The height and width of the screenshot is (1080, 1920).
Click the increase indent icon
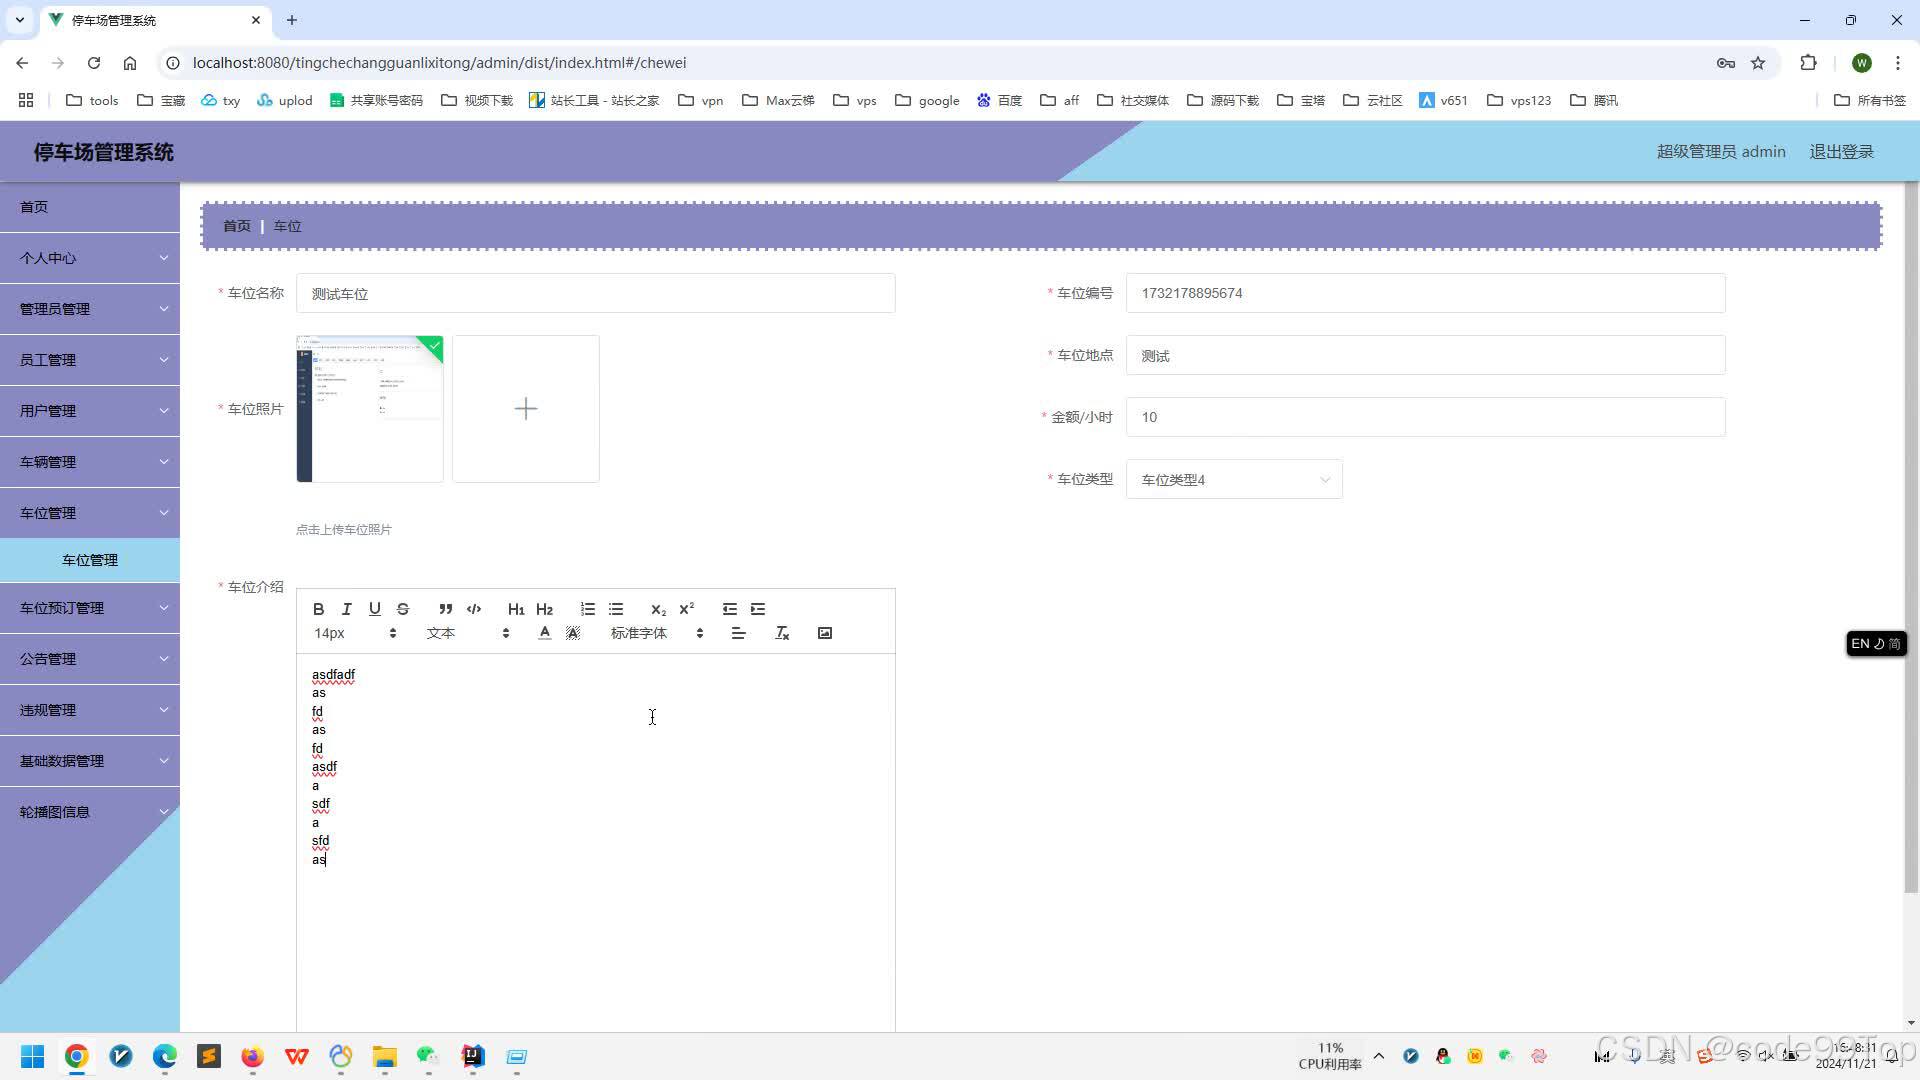click(x=758, y=609)
